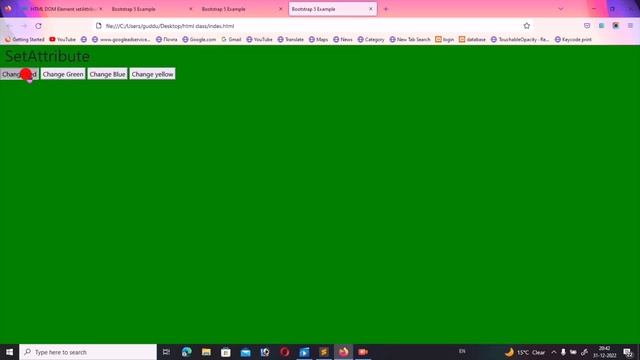
Task: Show hidden system tray icons
Action: [554, 352]
